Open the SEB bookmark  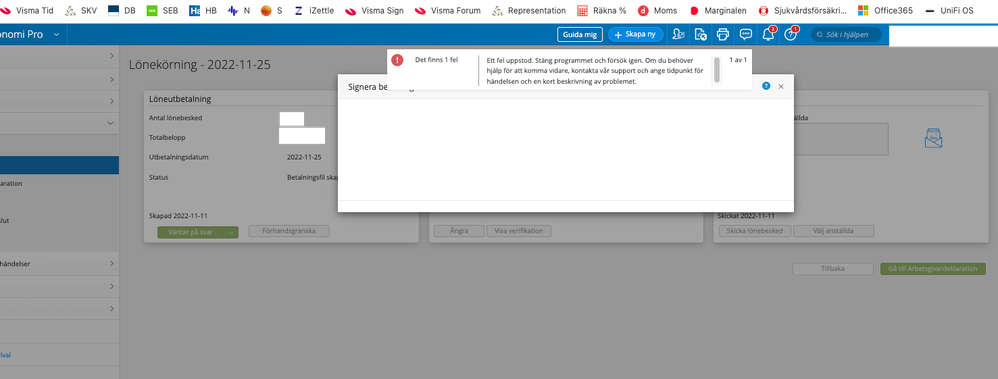pos(162,10)
